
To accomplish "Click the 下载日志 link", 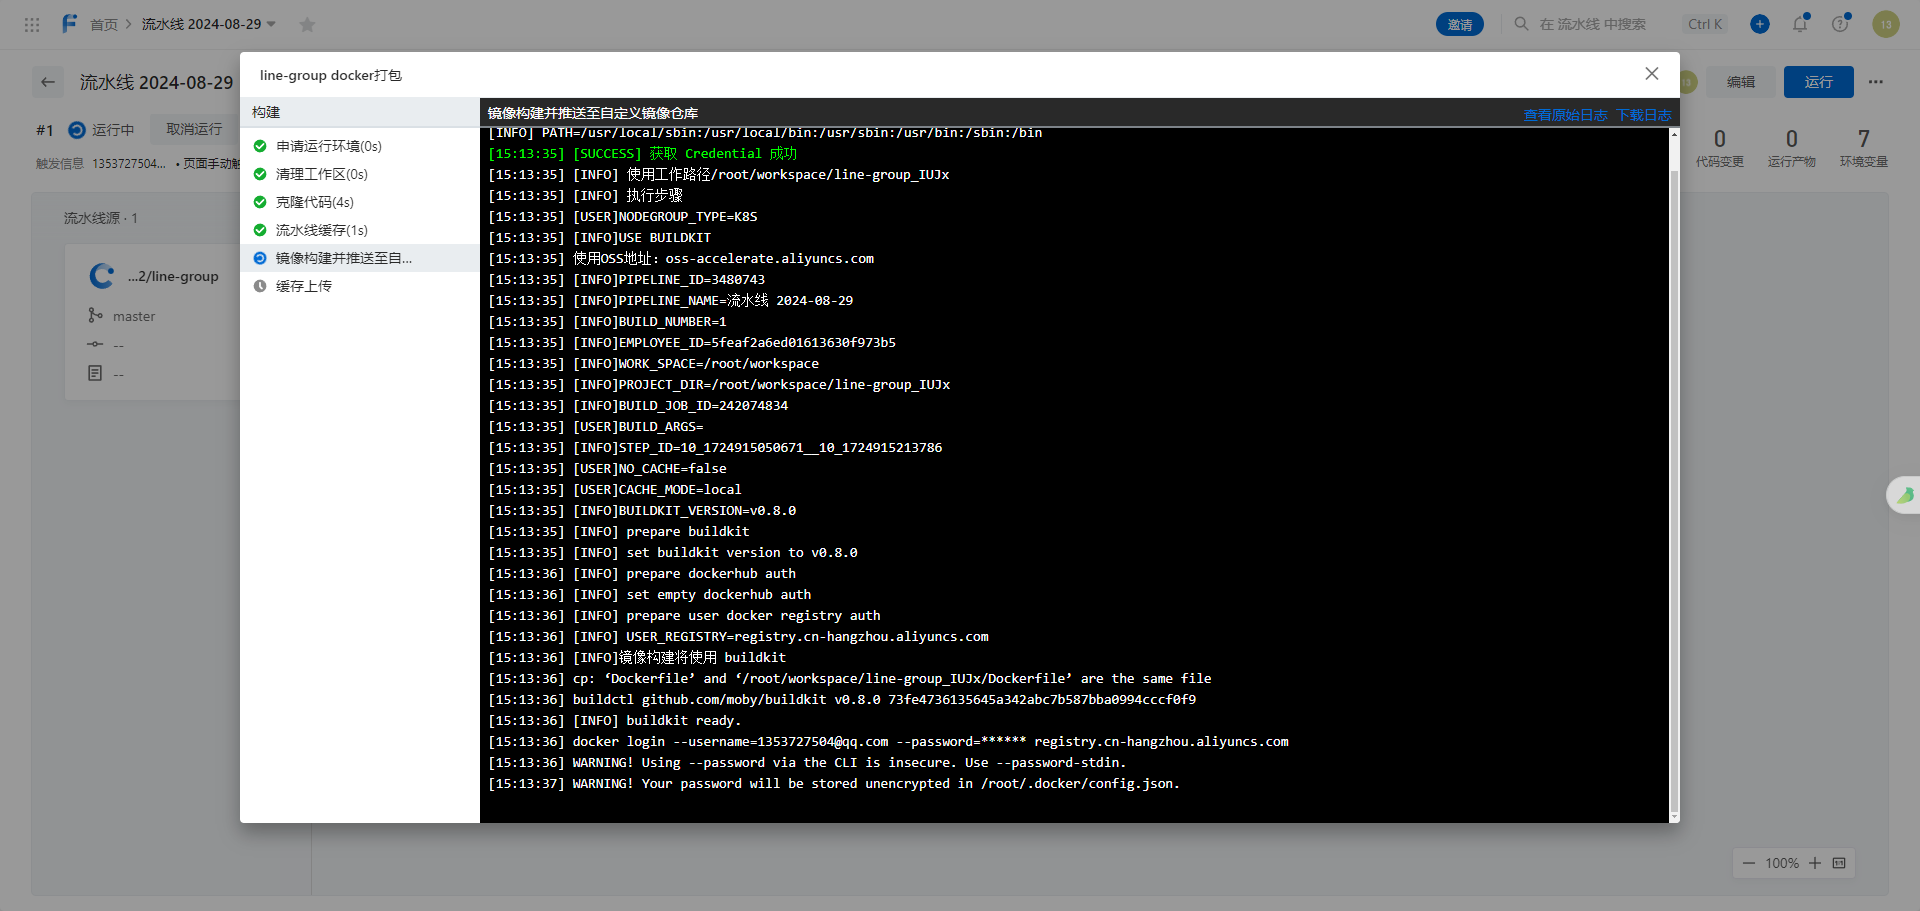I will pos(1644,115).
